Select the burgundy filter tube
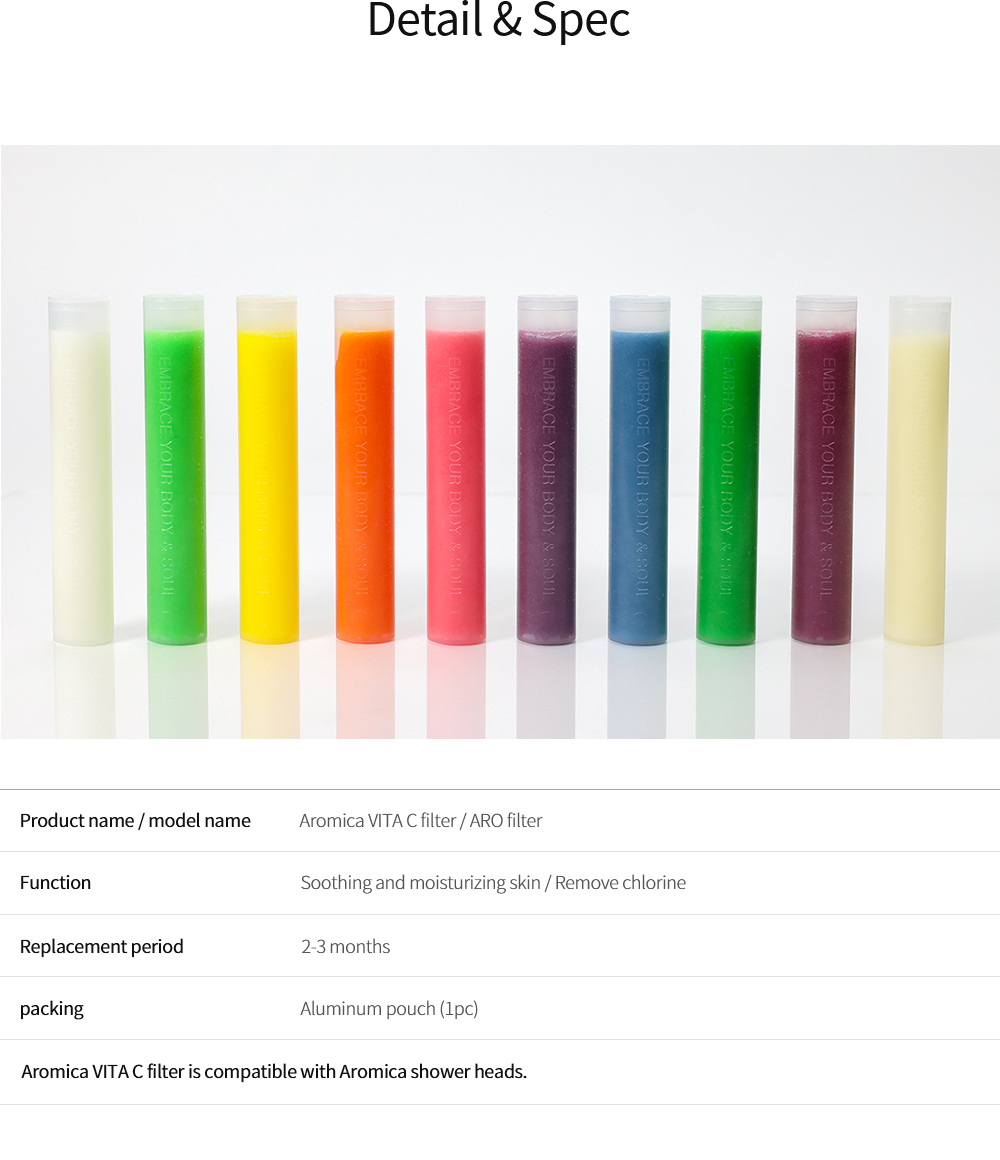This screenshot has width=1000, height=1160. point(824,470)
